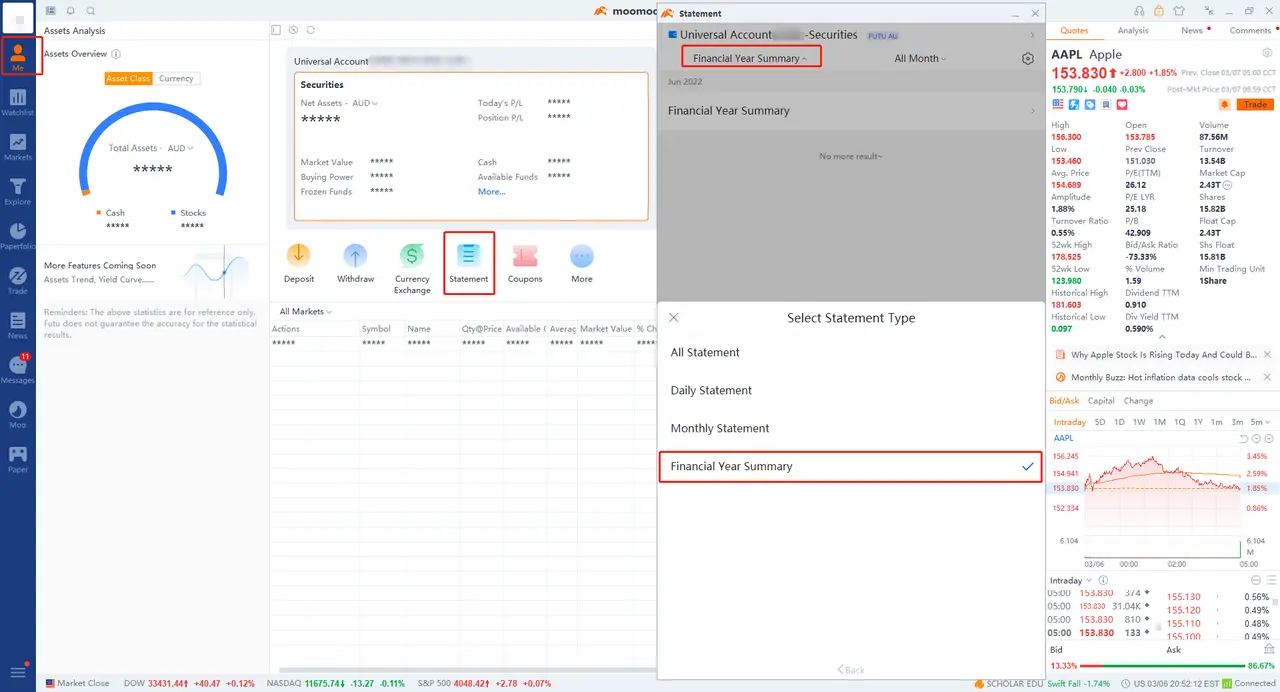
Task: Click the Assets Overview info icon
Action: coord(116,54)
